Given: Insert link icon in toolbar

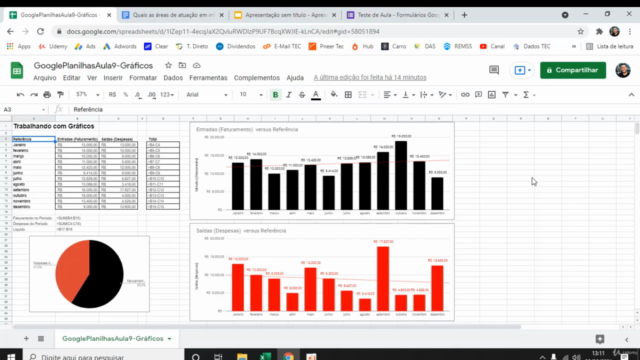Looking at the screenshot, I should point(465,95).
